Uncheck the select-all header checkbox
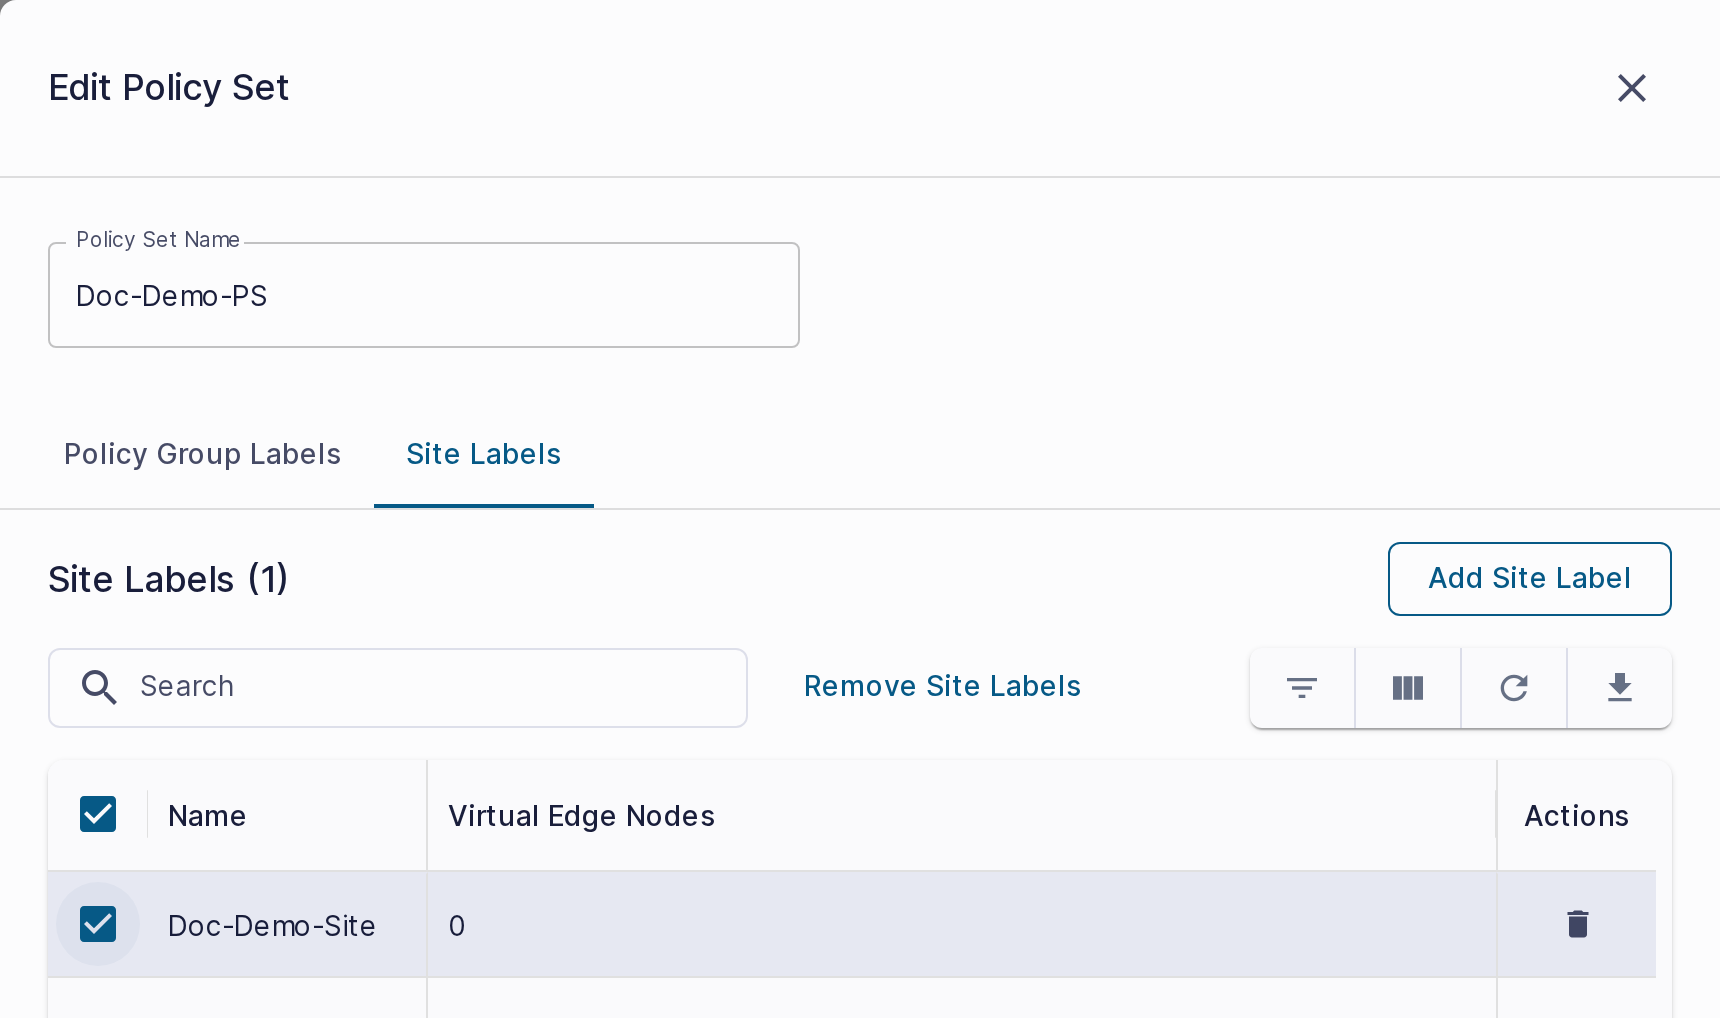Screen dimensions: 1720x1018 click(x=98, y=814)
